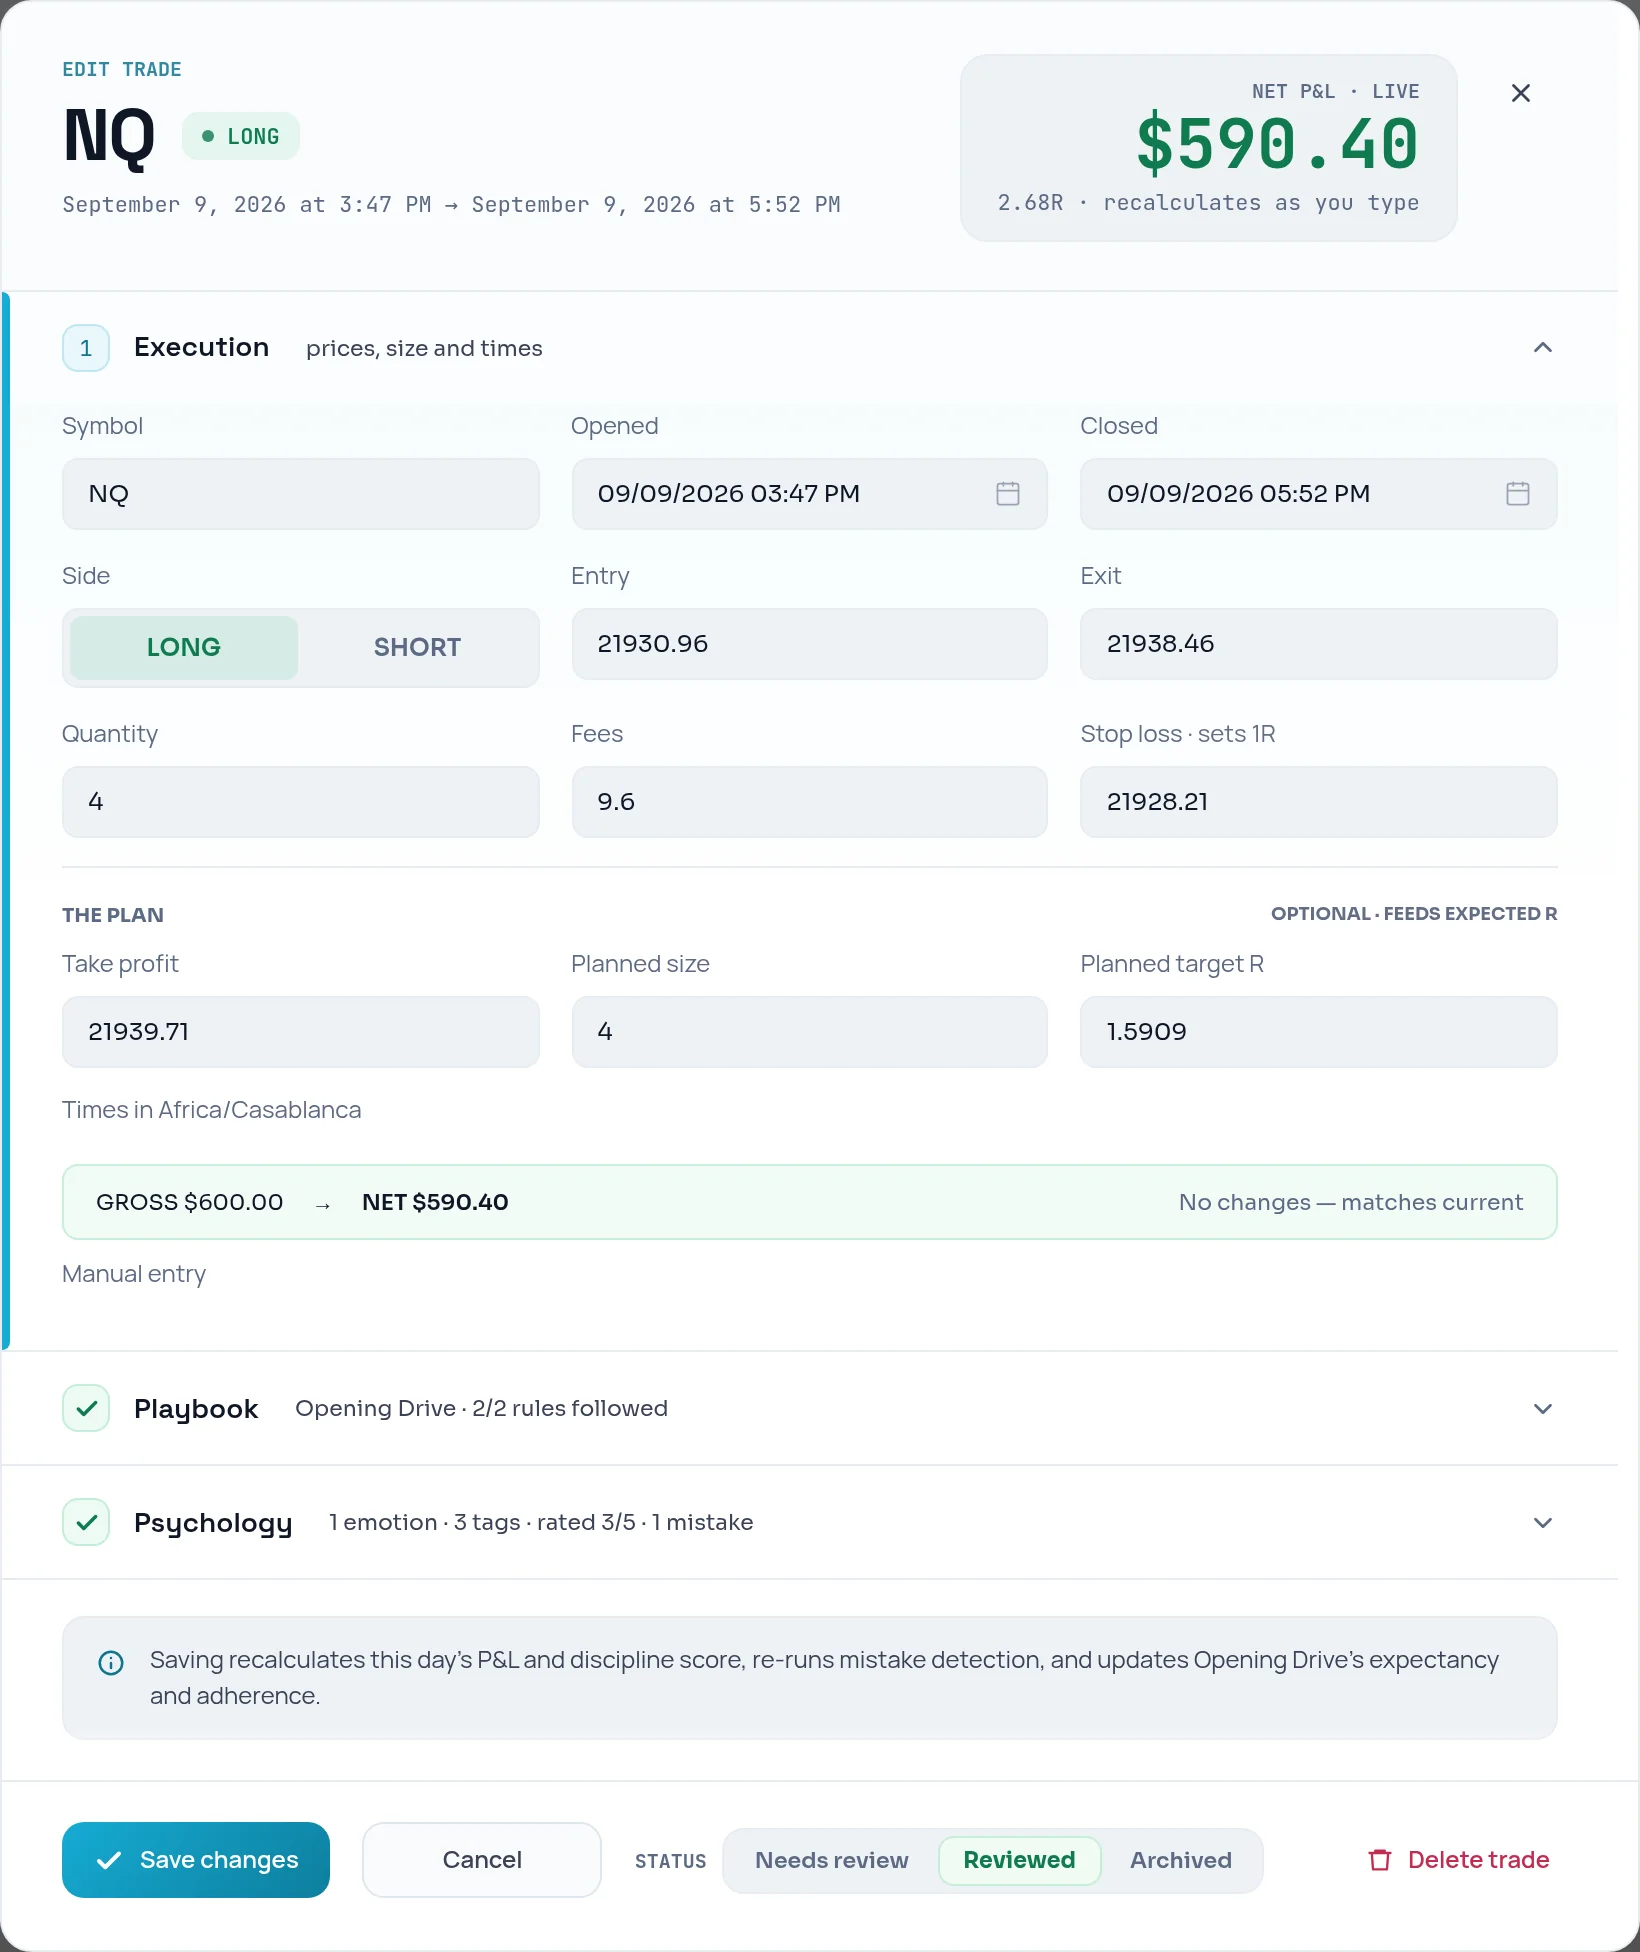Edit the Take profit field

click(301, 1032)
